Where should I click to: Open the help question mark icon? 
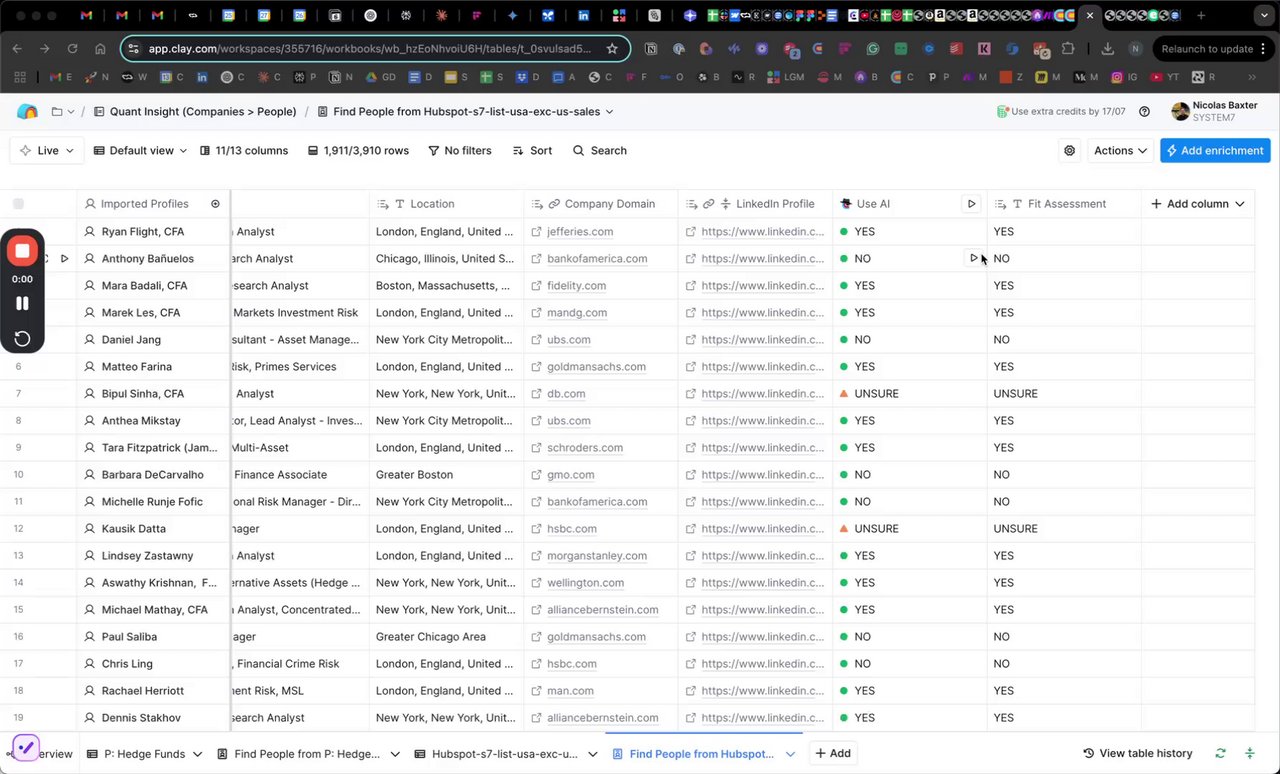pos(1144,112)
